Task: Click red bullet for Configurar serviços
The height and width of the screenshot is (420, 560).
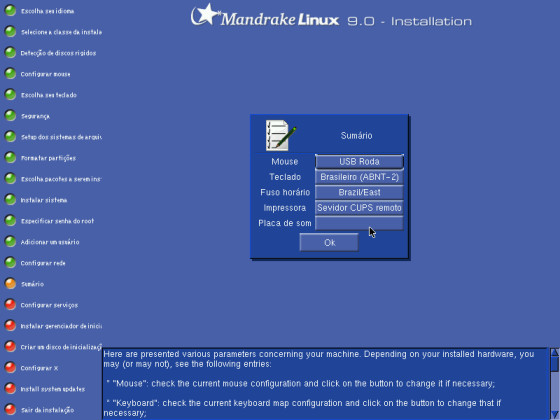Action: [10, 304]
